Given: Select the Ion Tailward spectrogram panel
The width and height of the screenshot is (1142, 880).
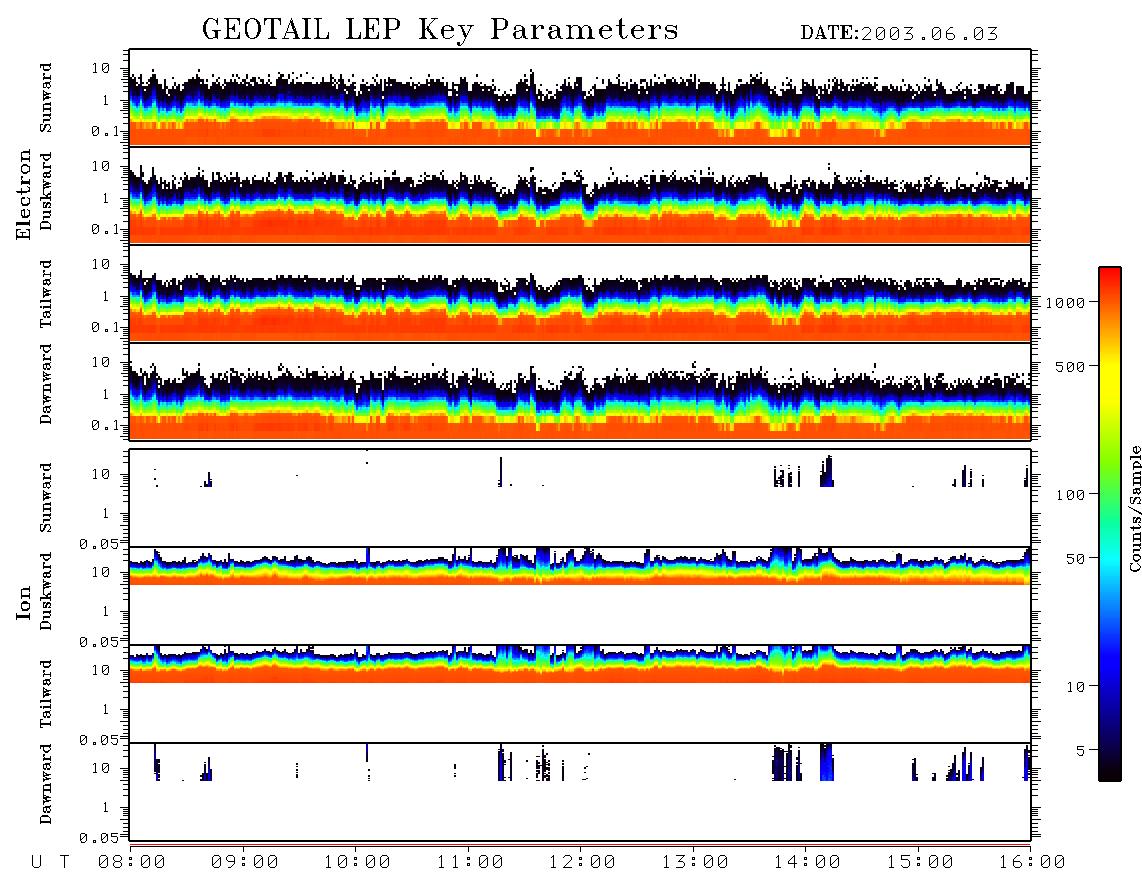Looking at the screenshot, I should [580, 694].
